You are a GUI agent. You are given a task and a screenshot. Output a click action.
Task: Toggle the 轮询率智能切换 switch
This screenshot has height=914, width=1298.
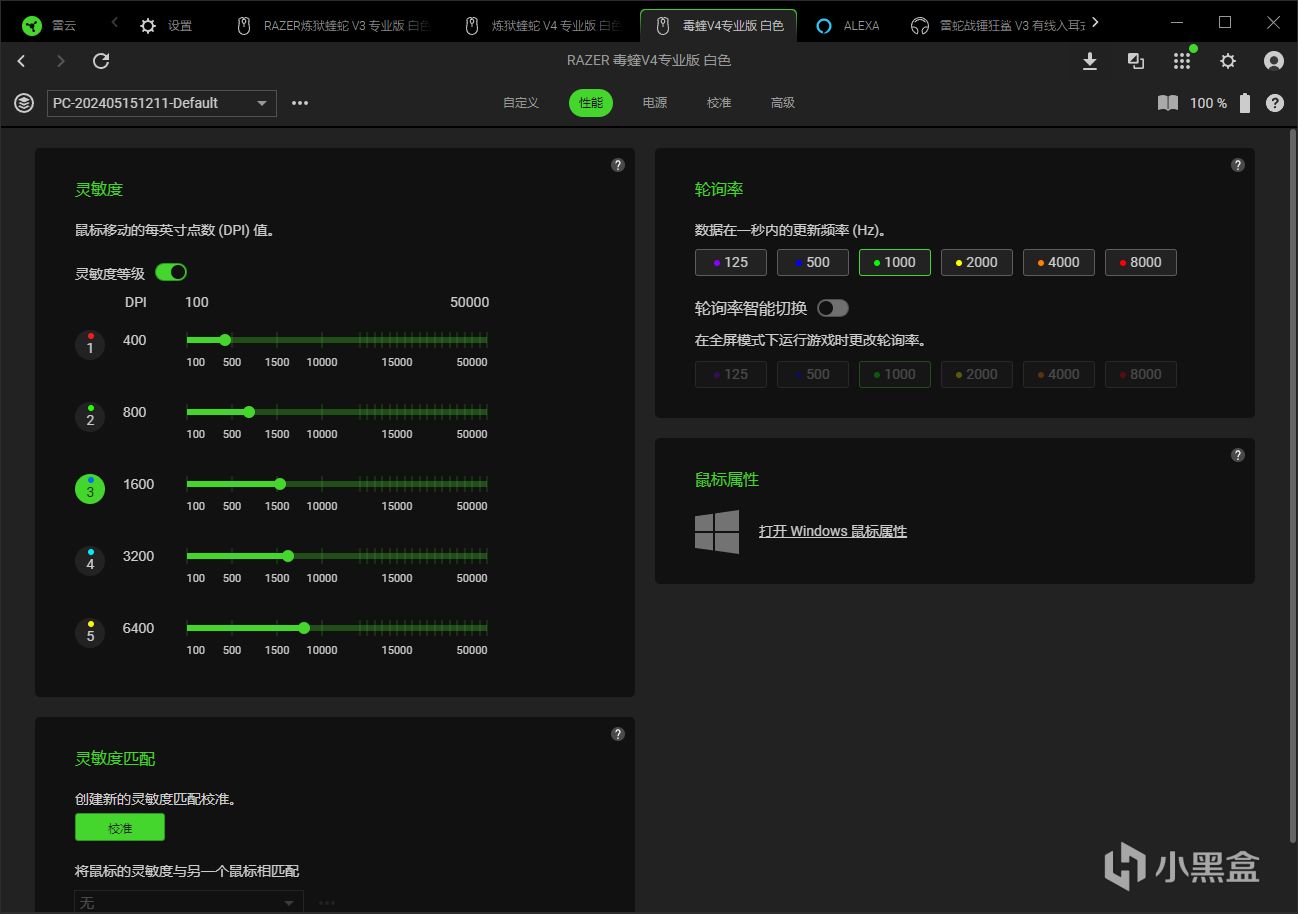pyautogui.click(x=833, y=308)
